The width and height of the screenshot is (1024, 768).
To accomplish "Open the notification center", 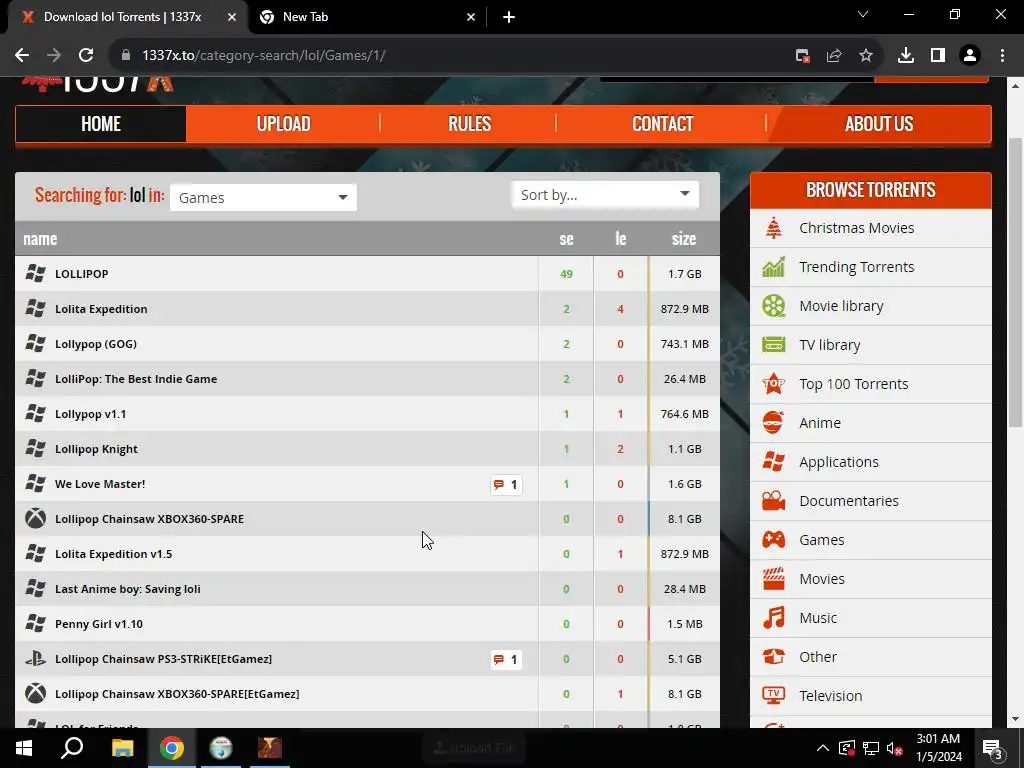I will tap(993, 748).
